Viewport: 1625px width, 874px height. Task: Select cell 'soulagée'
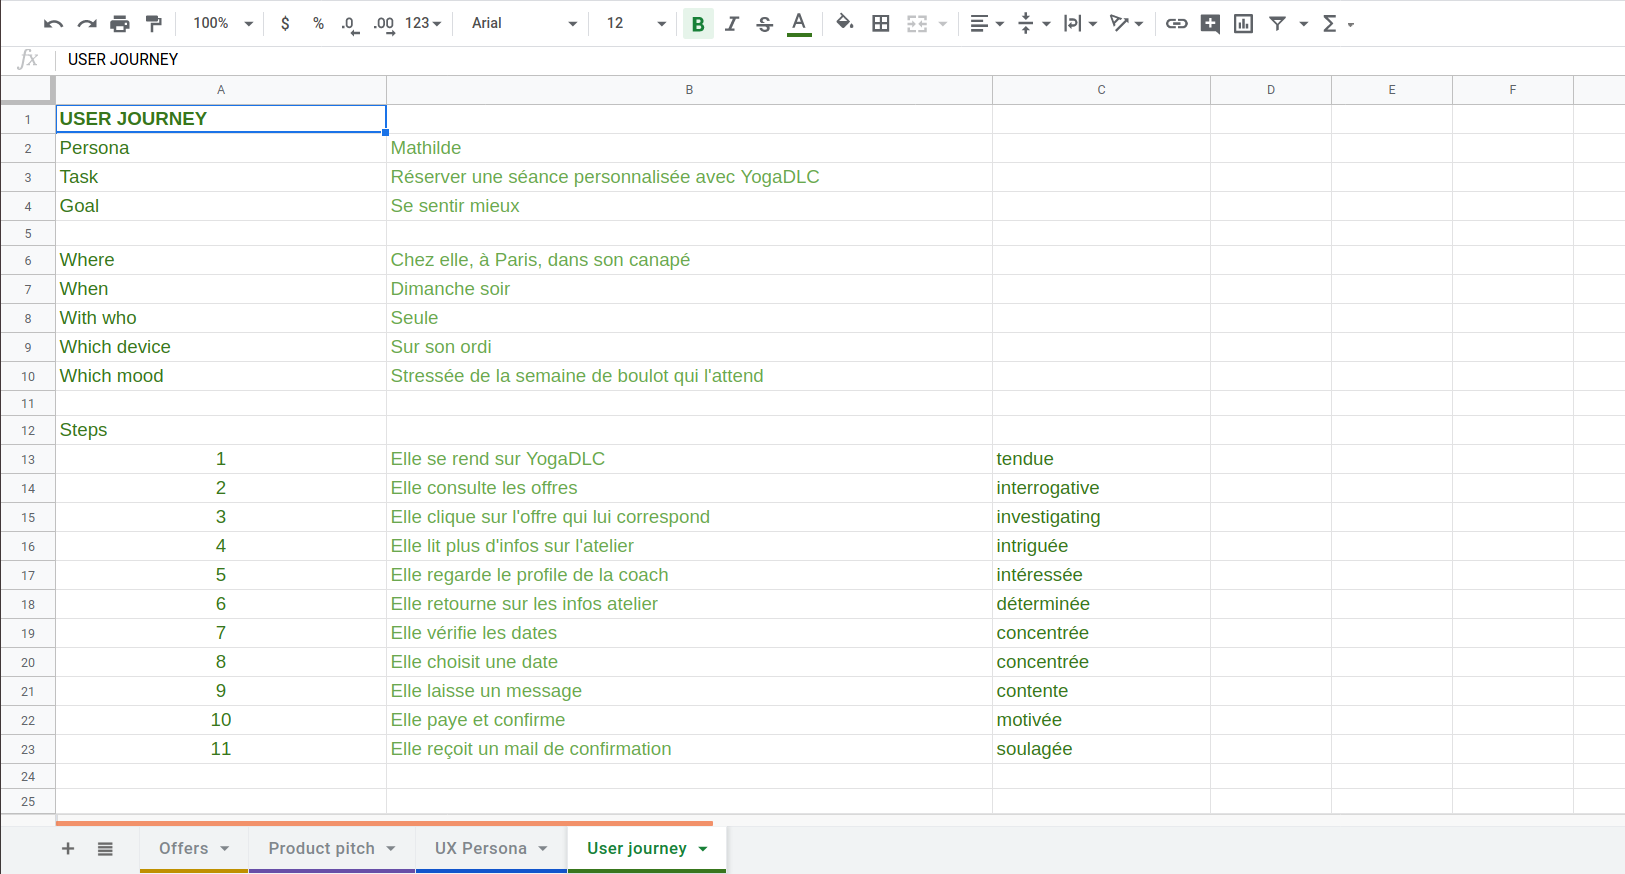pyautogui.click(x=1101, y=749)
